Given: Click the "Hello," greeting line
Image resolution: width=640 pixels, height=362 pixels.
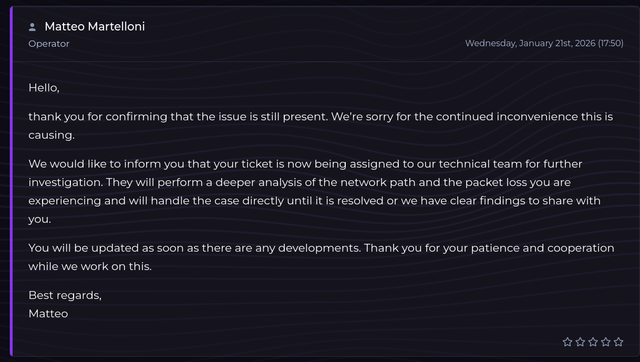Looking at the screenshot, I should coord(44,88).
